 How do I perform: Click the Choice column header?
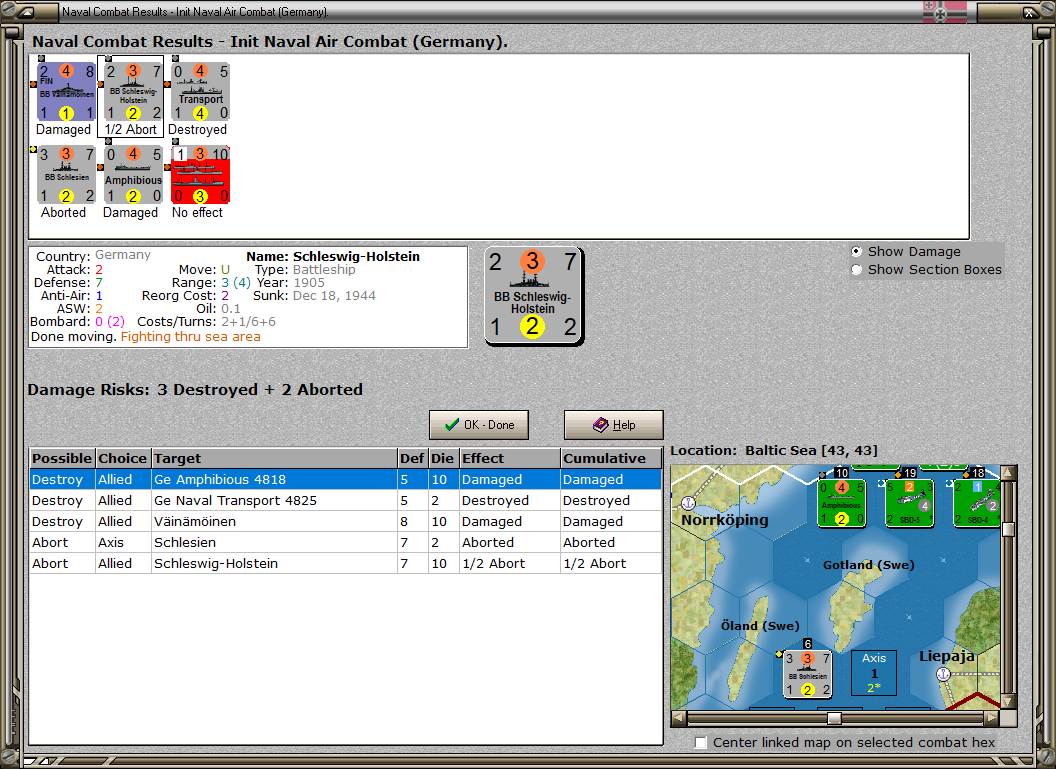(x=123, y=458)
